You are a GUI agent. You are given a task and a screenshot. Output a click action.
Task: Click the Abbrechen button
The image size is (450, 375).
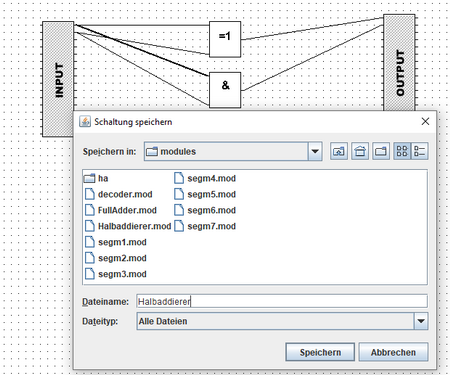point(393,352)
